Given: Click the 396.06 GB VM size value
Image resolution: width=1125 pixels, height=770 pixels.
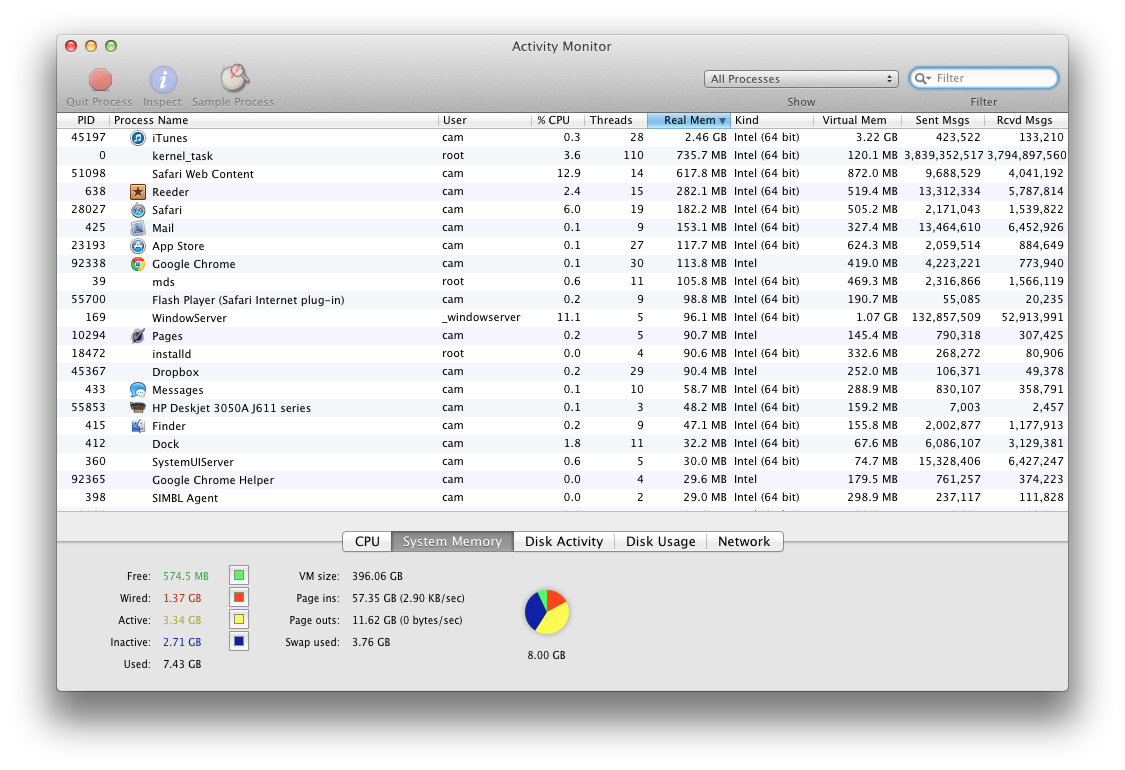Looking at the screenshot, I should point(377,576).
